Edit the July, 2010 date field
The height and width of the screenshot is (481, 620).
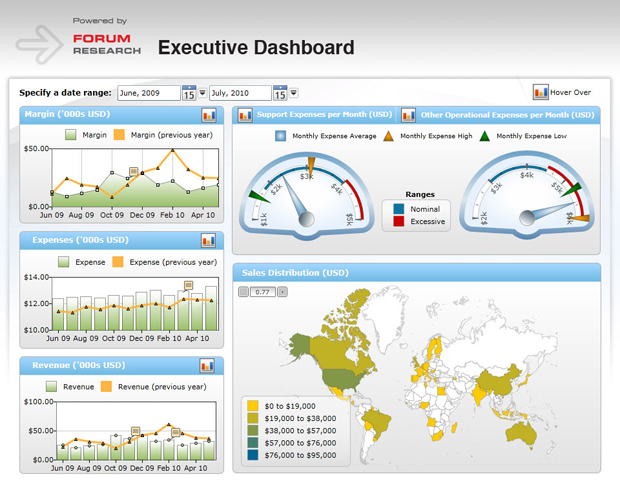tap(240, 93)
